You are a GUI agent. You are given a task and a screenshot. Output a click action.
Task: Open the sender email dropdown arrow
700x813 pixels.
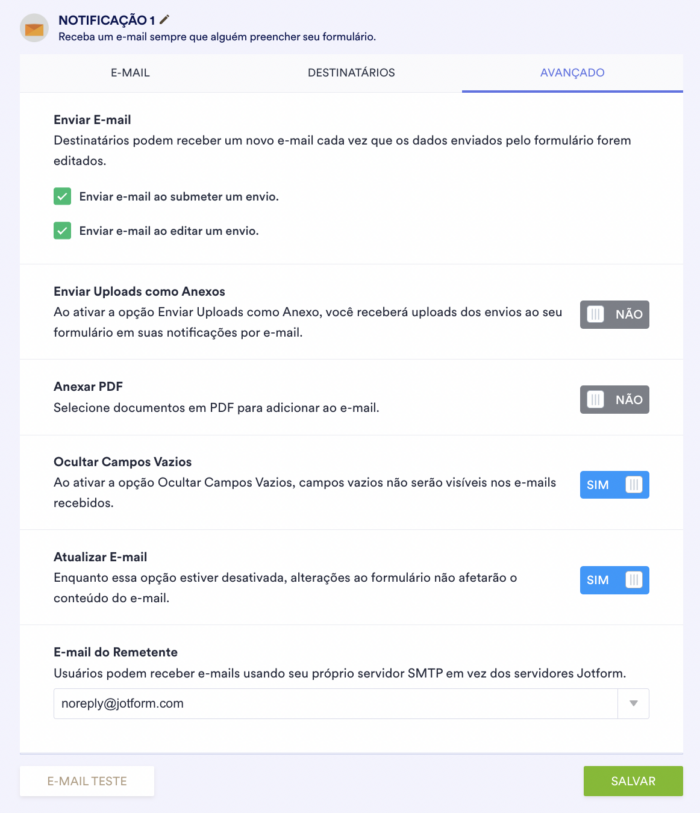tap(633, 703)
